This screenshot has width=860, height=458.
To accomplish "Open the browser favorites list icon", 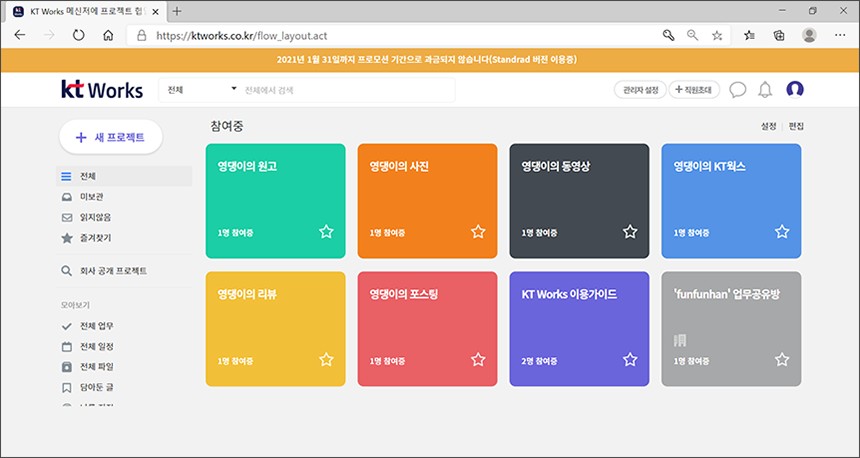I will pyautogui.click(x=749, y=36).
